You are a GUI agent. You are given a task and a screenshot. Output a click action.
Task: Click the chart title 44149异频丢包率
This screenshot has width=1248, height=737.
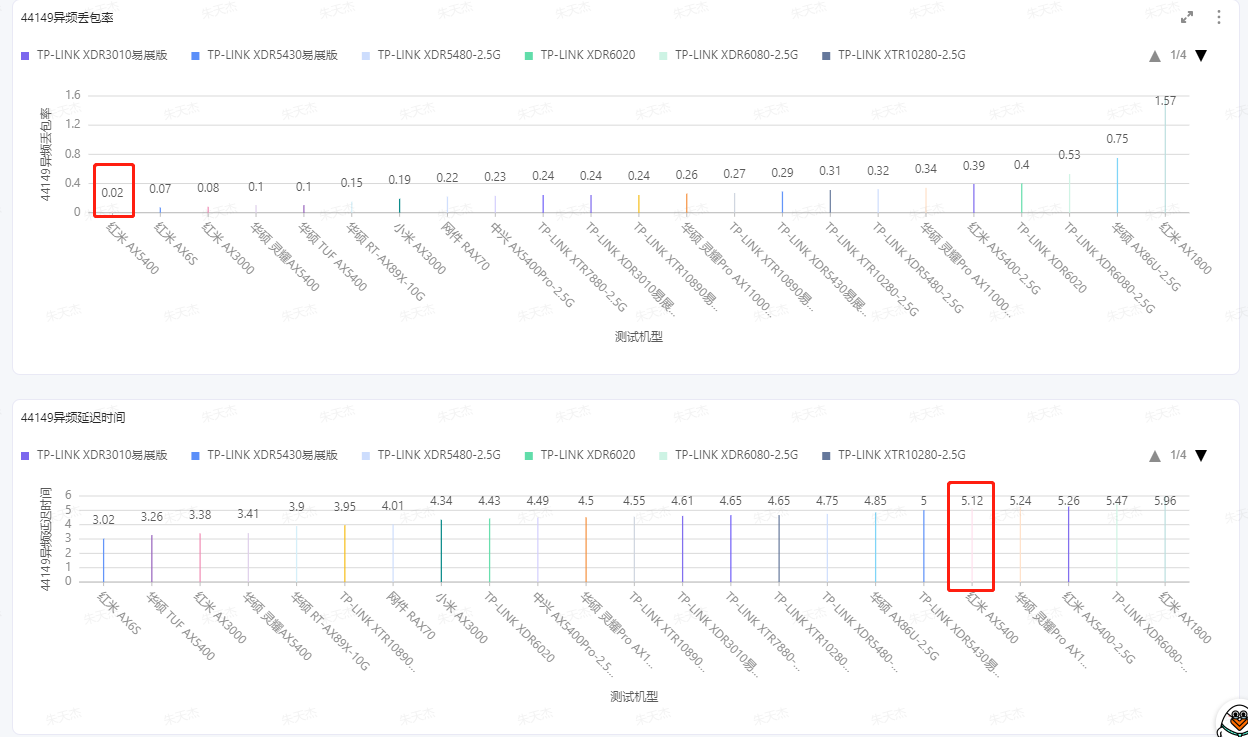tap(65, 17)
